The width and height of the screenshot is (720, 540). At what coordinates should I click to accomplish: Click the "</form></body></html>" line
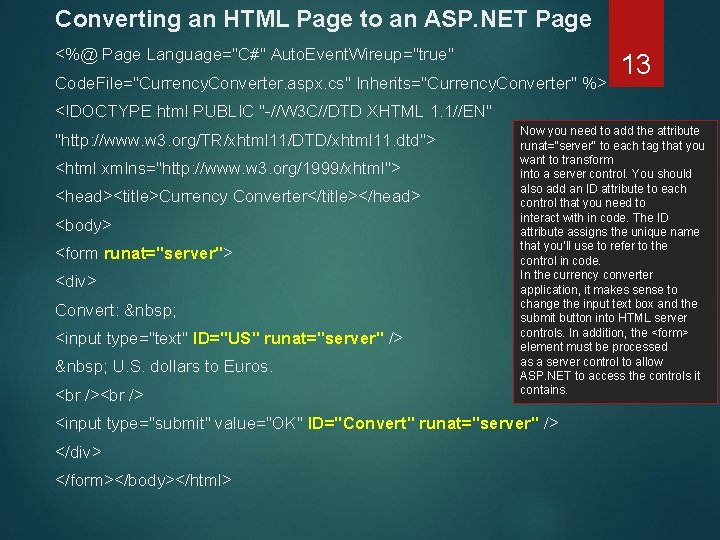point(143,480)
